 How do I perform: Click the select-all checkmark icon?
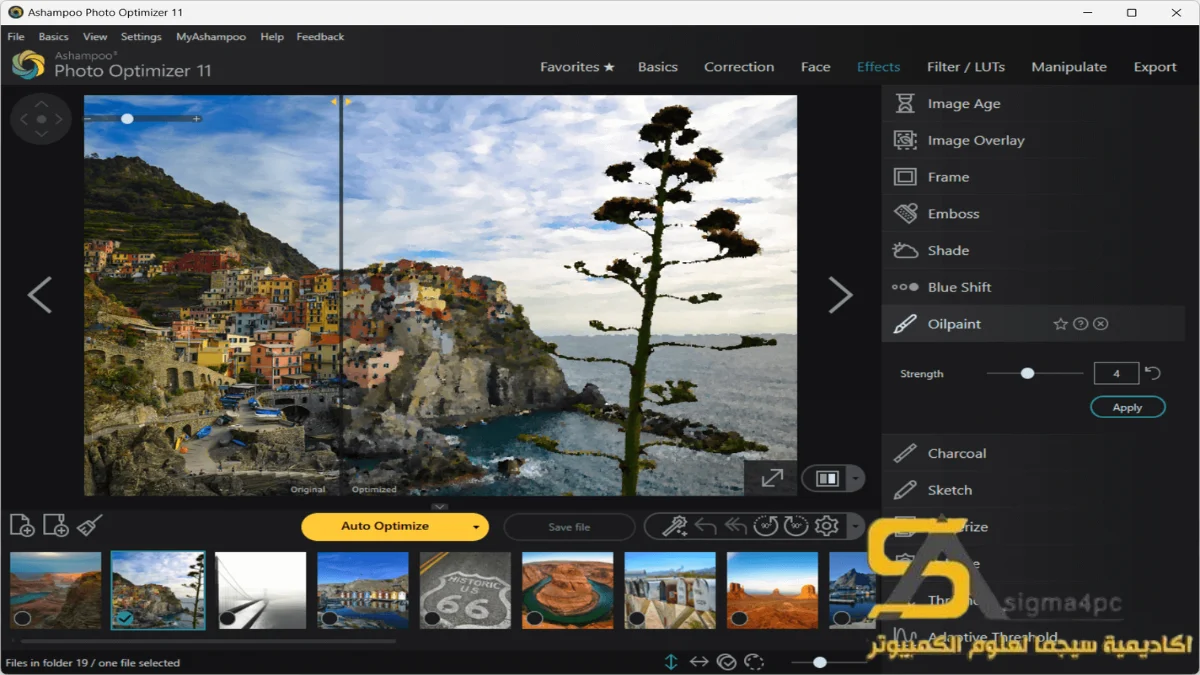[727, 662]
